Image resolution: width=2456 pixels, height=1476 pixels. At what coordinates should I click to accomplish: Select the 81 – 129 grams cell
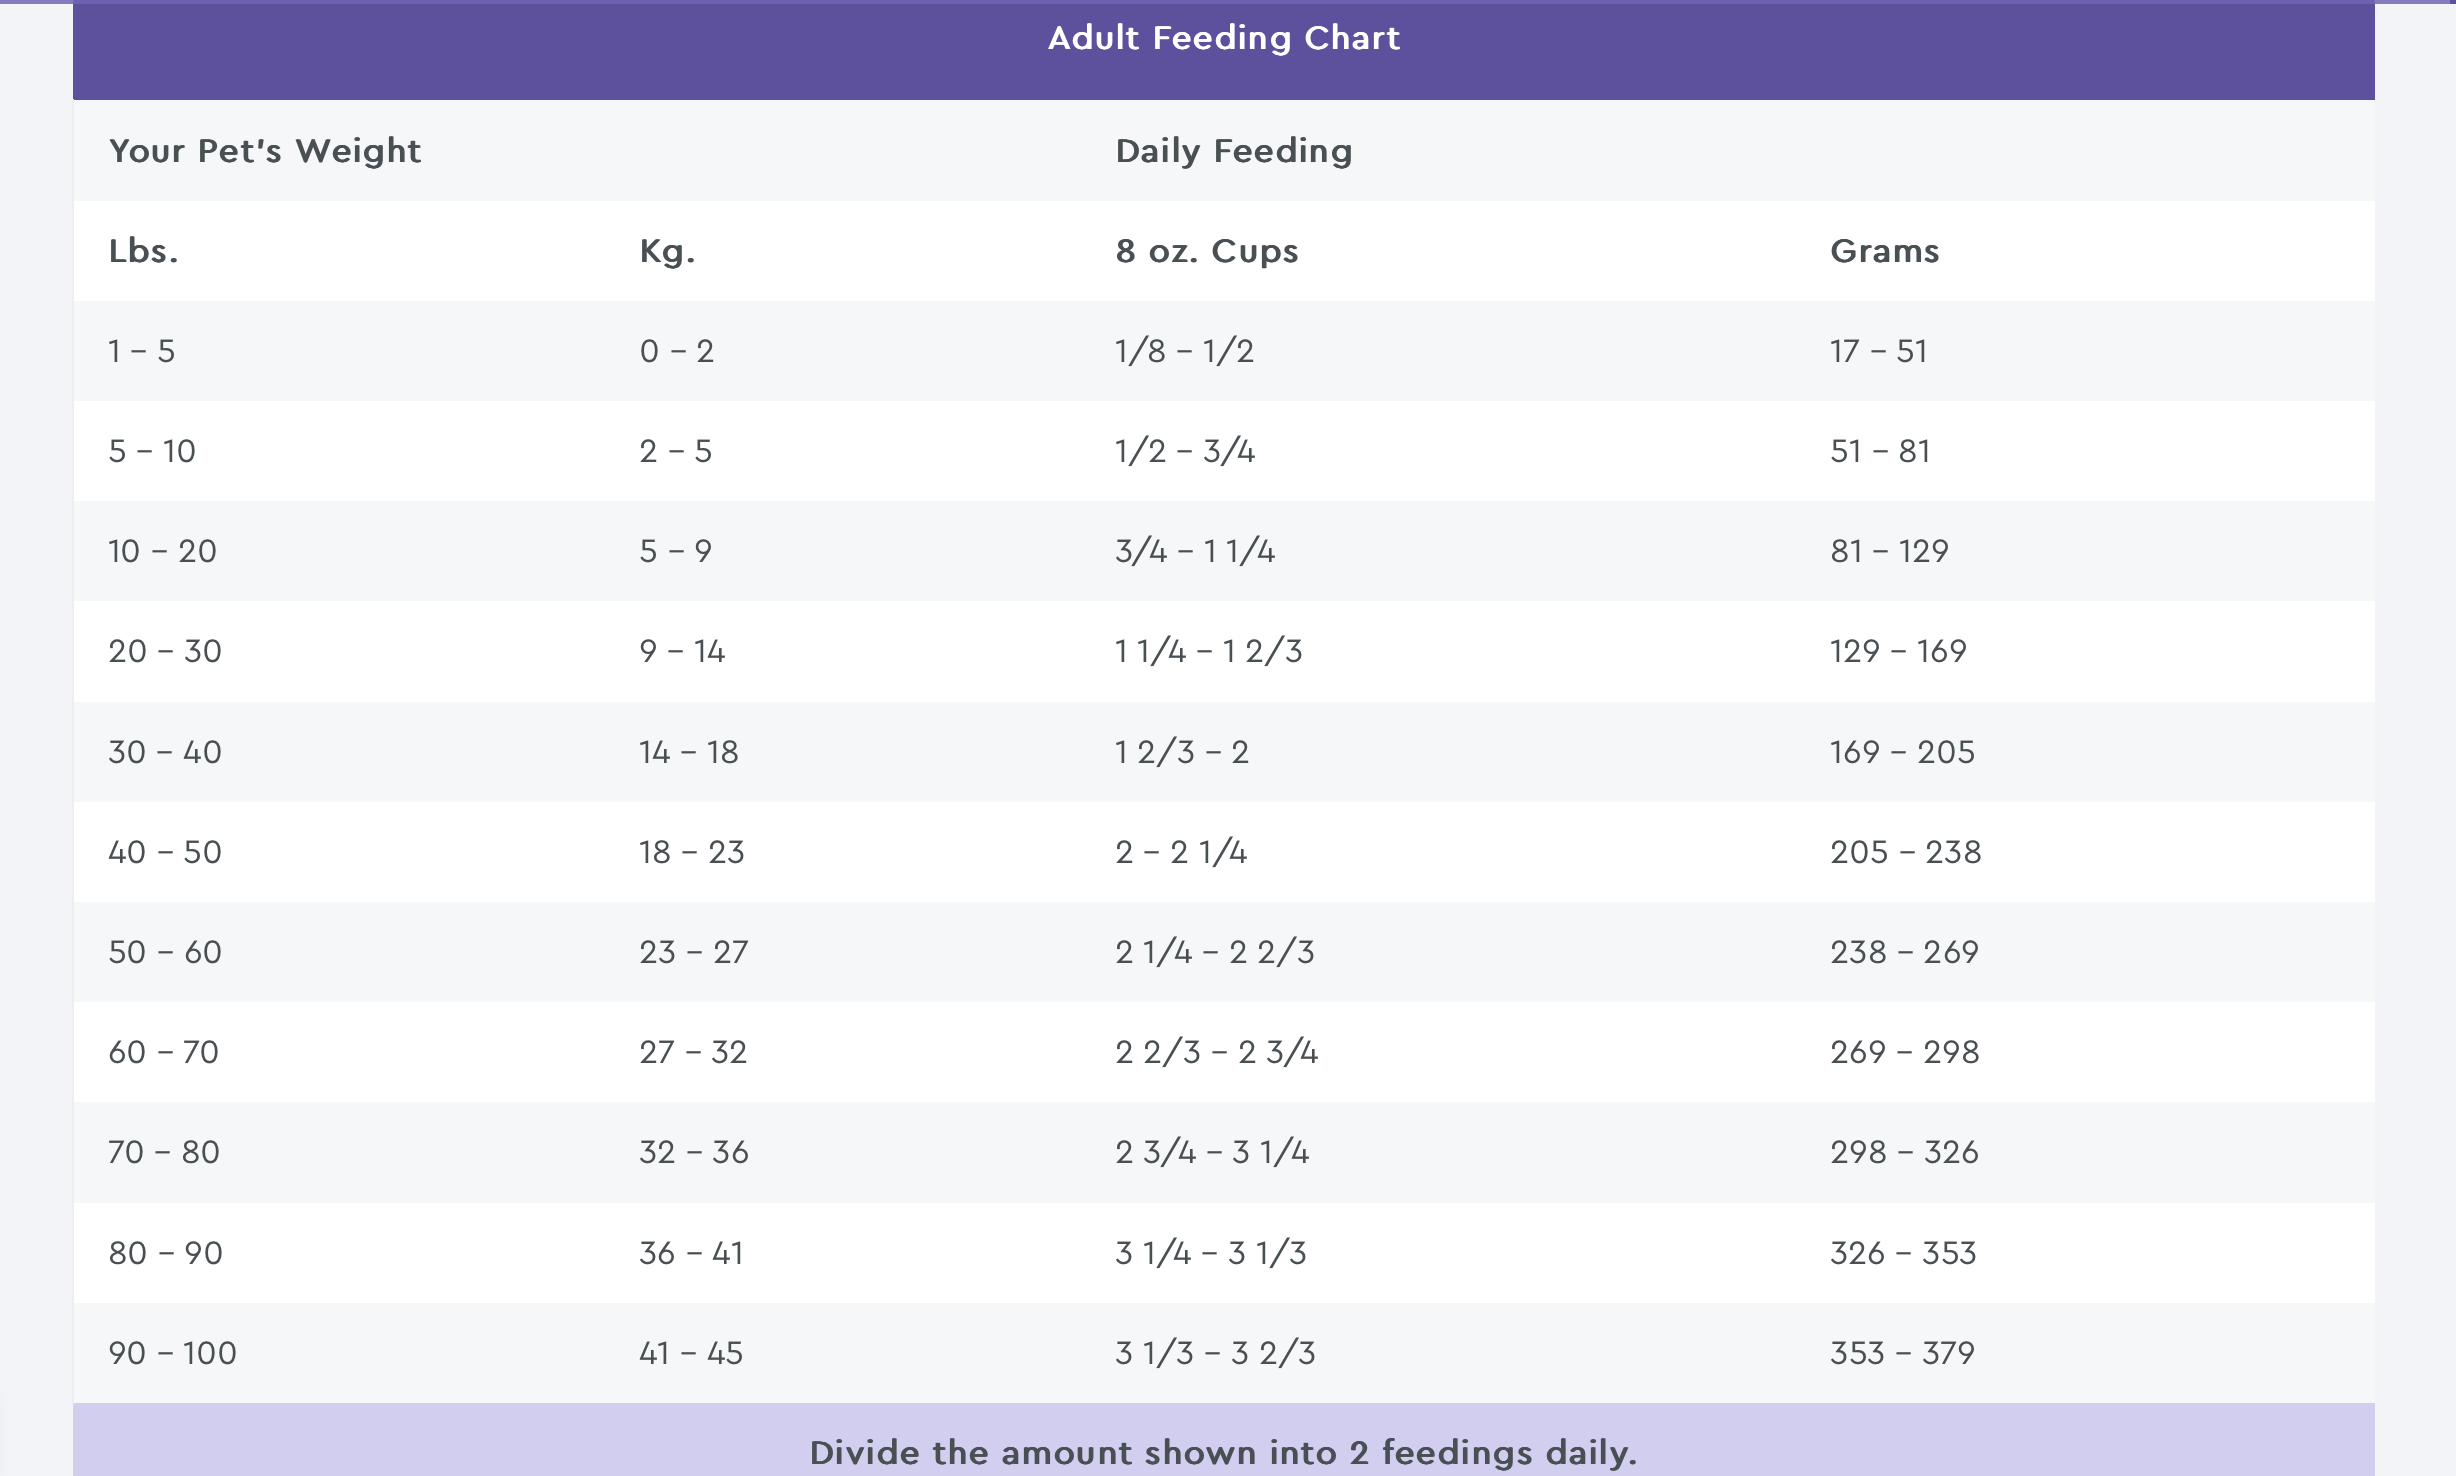1889,551
